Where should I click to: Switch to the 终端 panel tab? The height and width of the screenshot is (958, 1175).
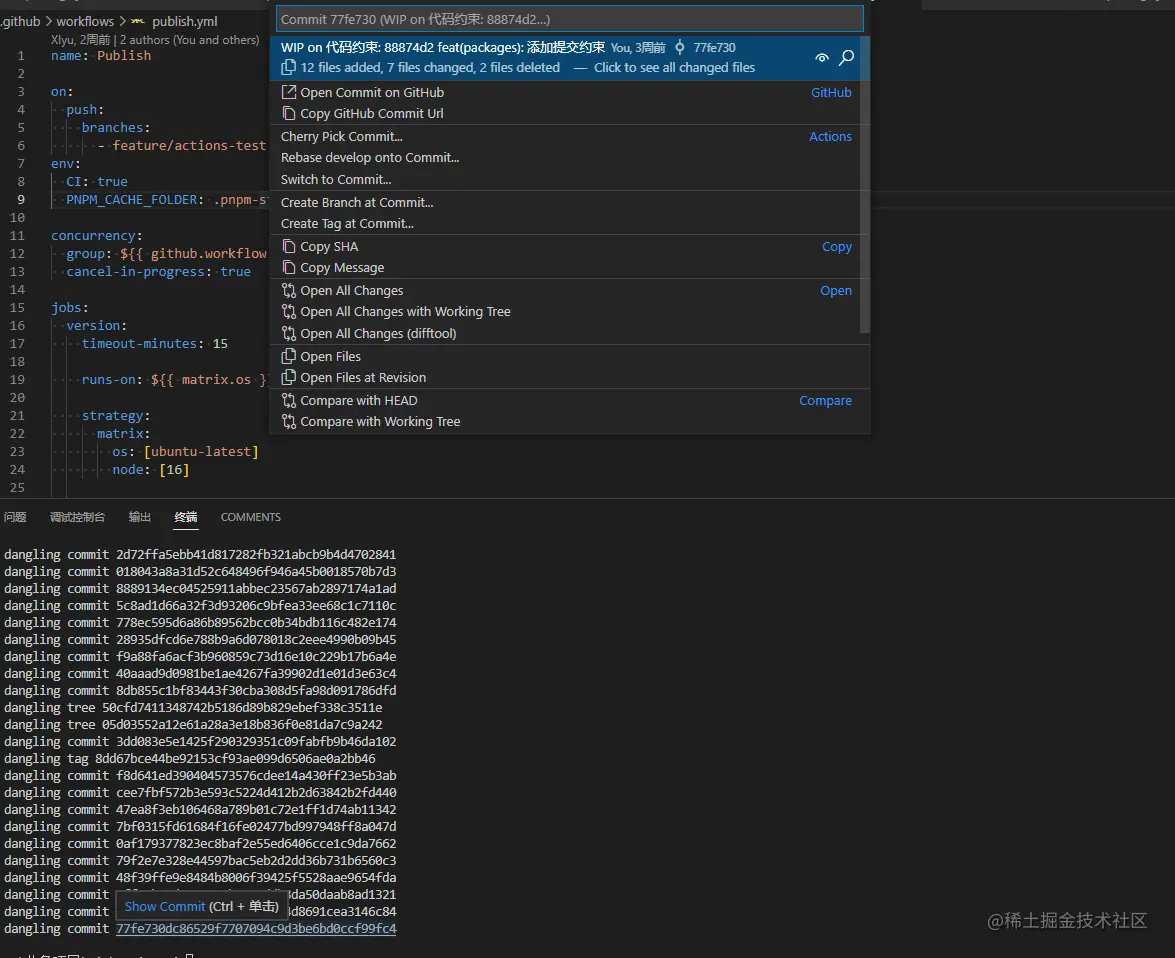pos(186,517)
